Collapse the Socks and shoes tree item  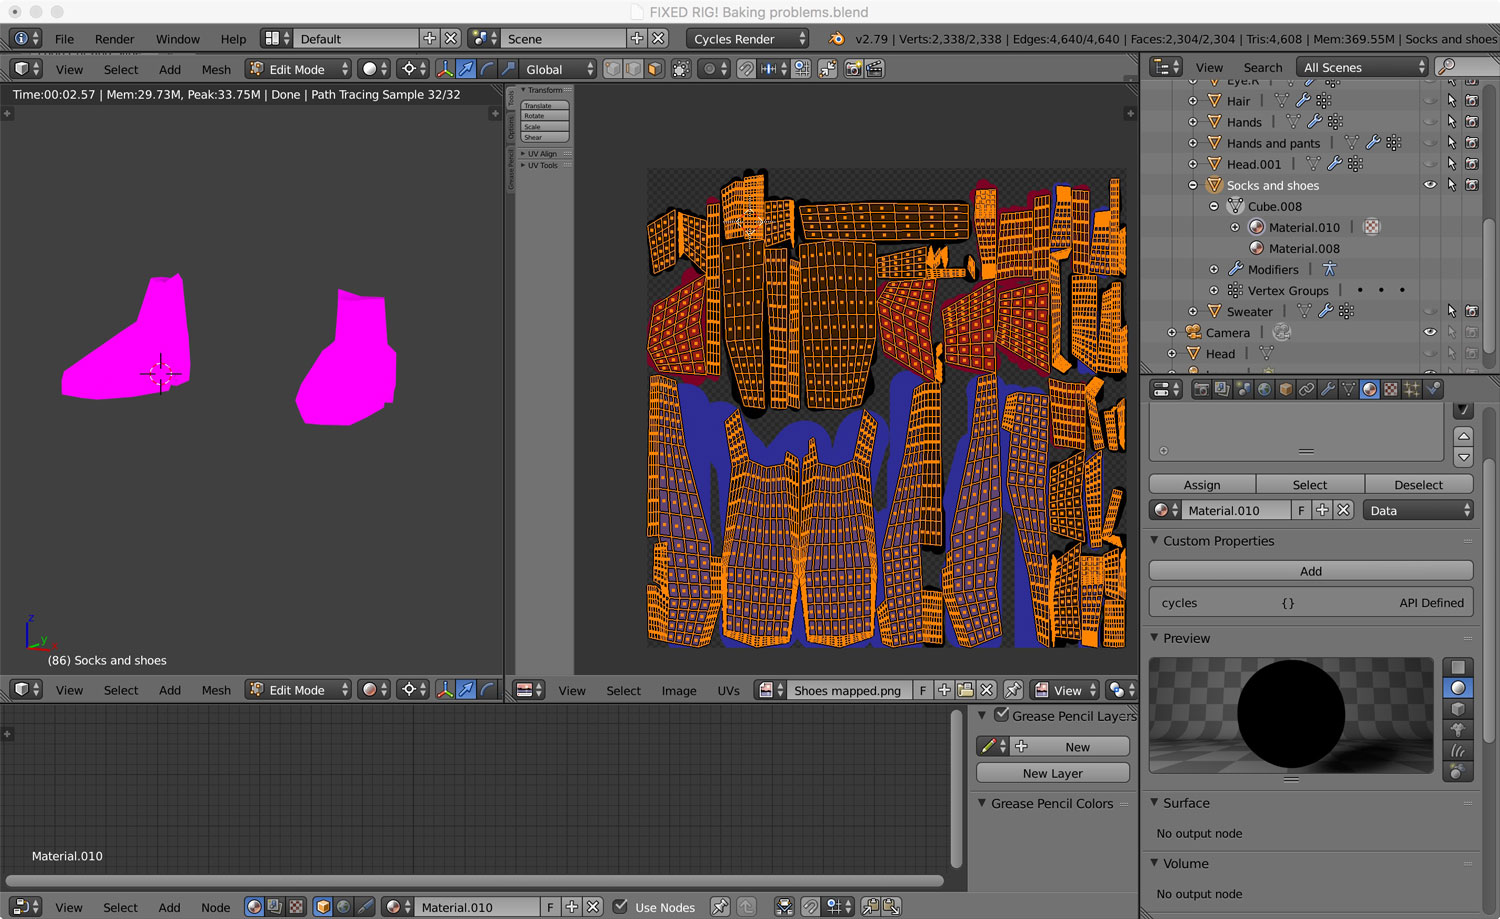point(1193,185)
